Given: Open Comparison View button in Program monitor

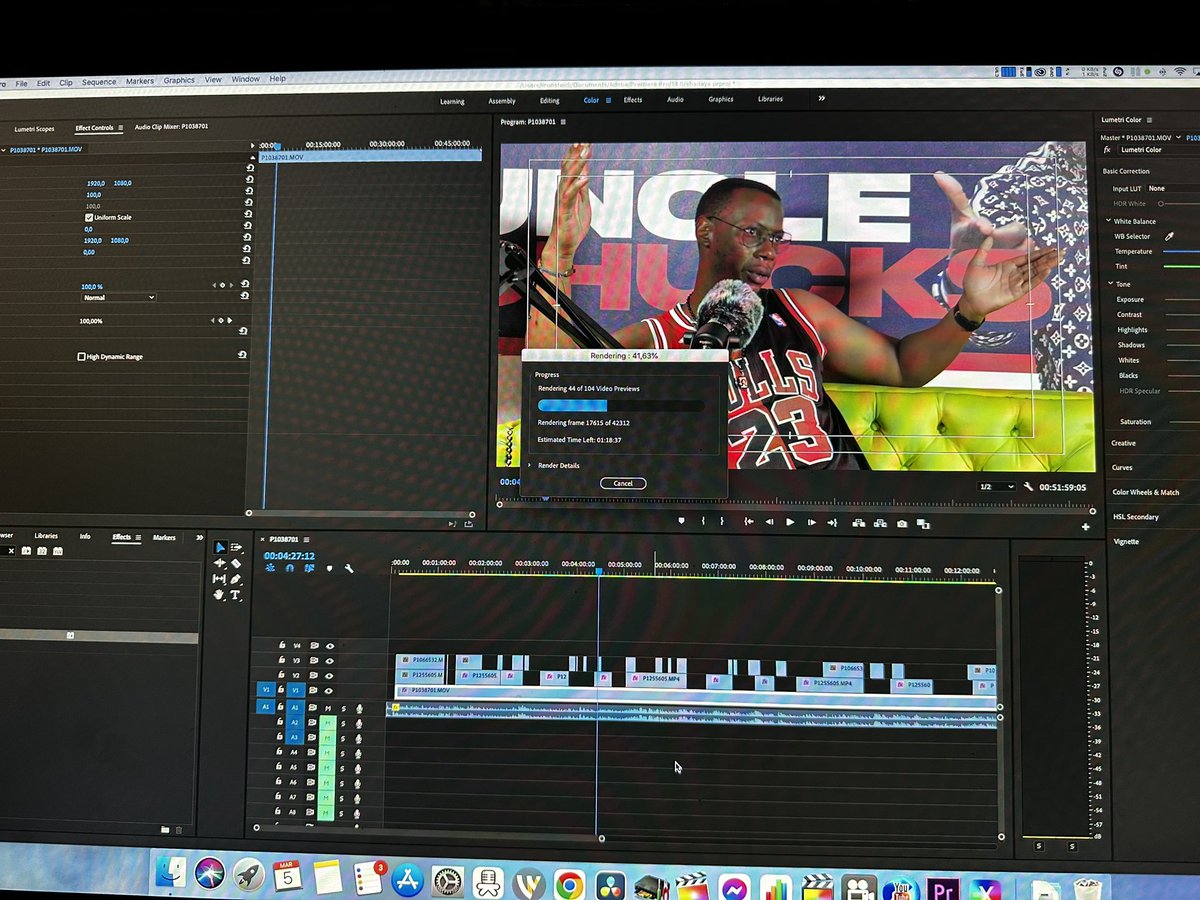Looking at the screenshot, I should [923, 523].
